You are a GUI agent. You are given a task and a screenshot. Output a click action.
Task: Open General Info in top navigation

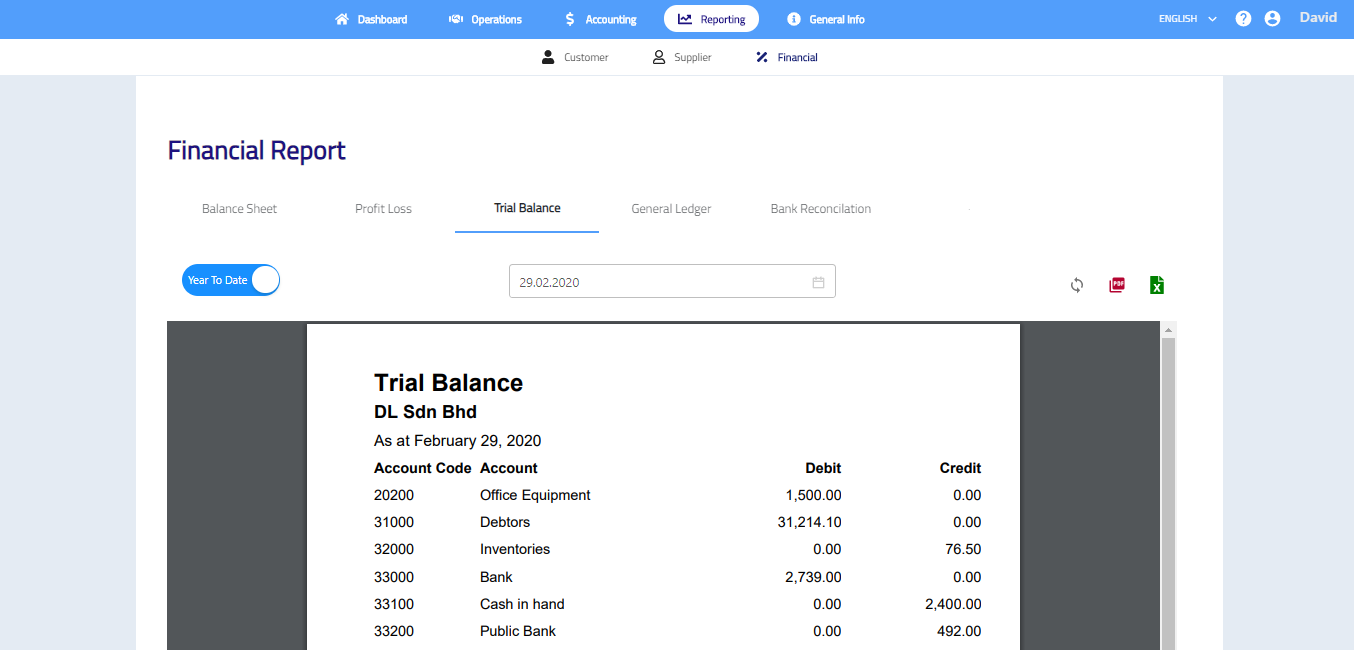point(825,19)
